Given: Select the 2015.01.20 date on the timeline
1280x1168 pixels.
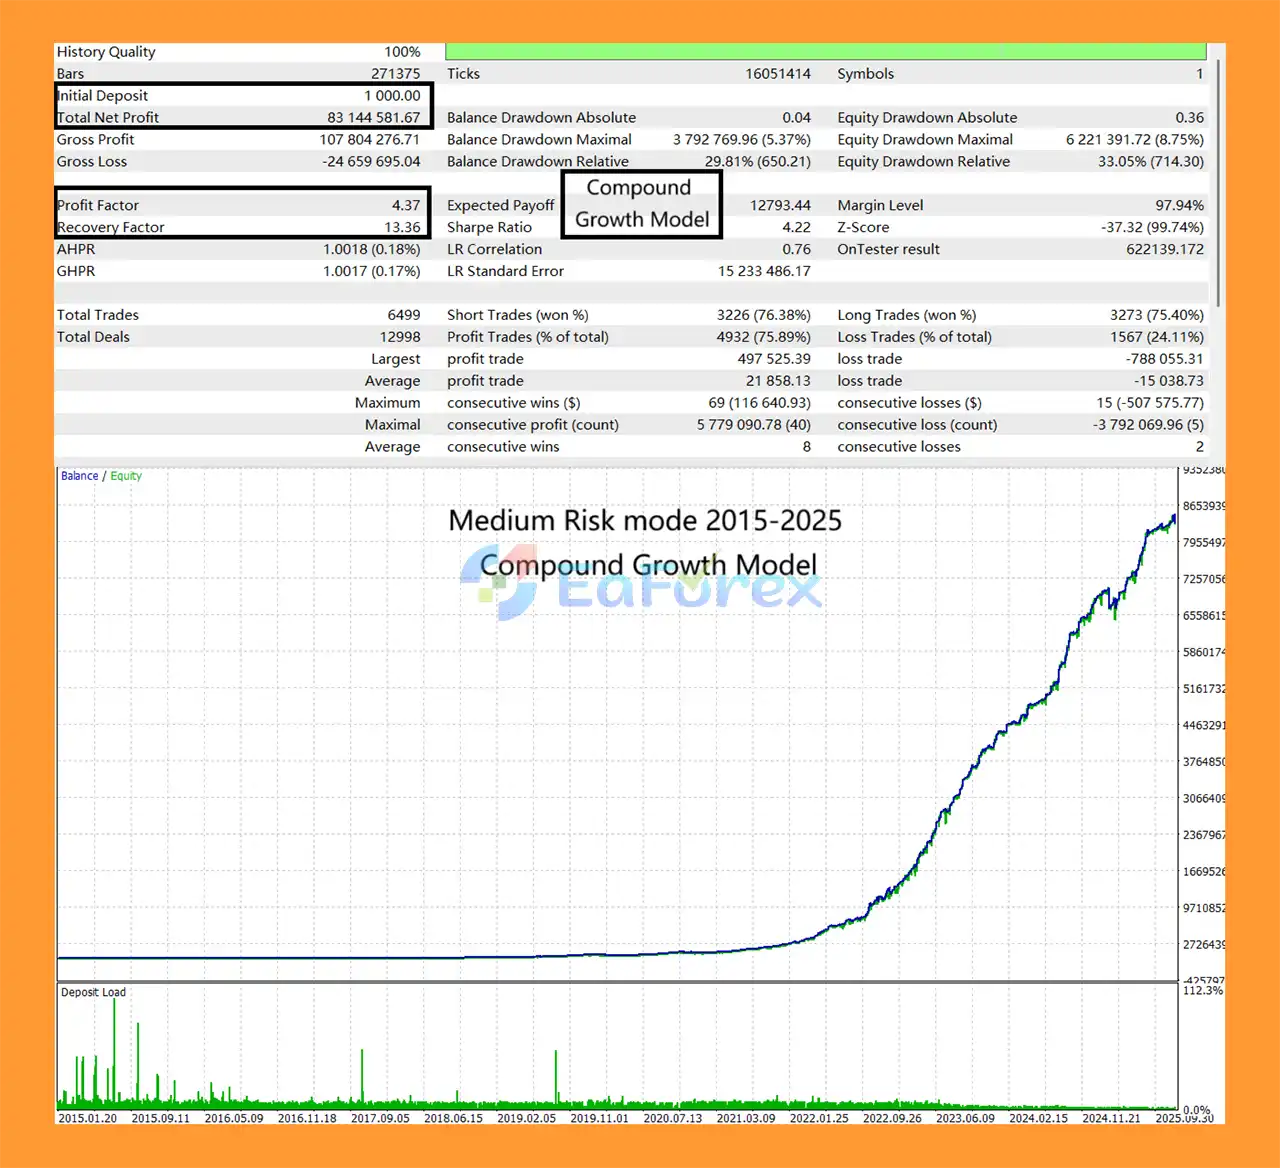Looking at the screenshot, I should 87,1118.
